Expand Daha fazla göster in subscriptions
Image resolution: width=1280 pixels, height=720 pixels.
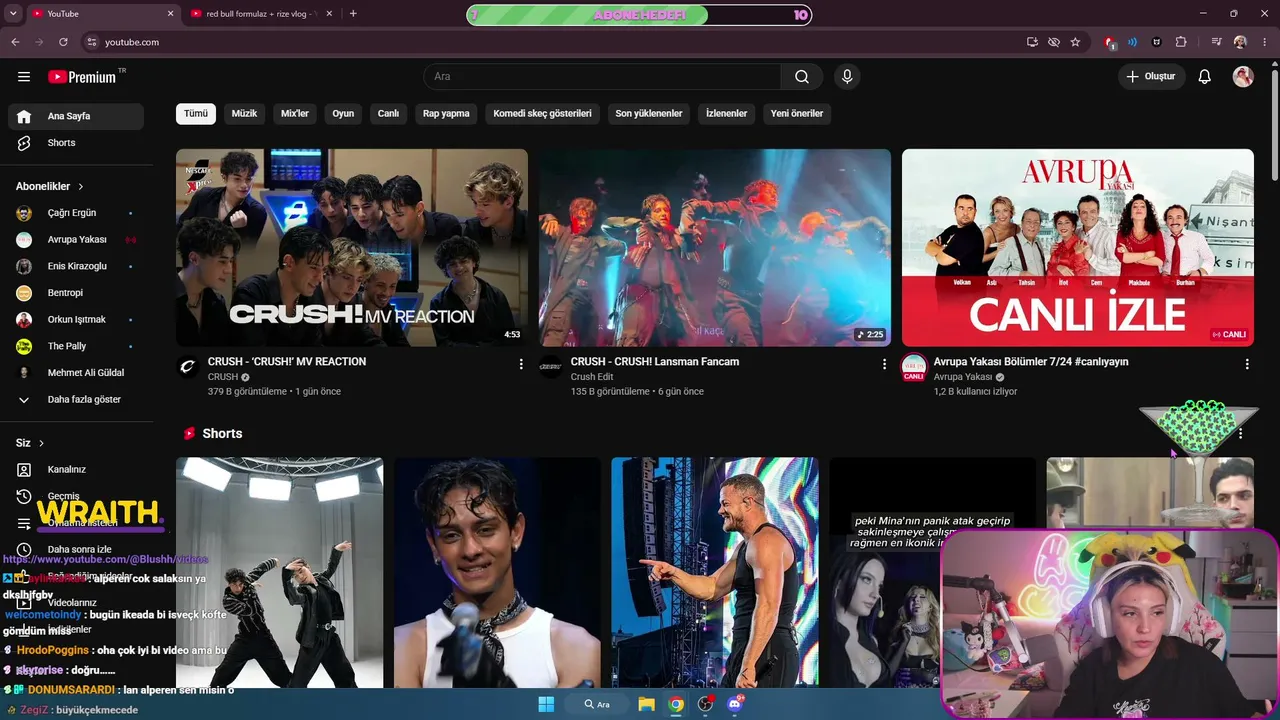76,400
